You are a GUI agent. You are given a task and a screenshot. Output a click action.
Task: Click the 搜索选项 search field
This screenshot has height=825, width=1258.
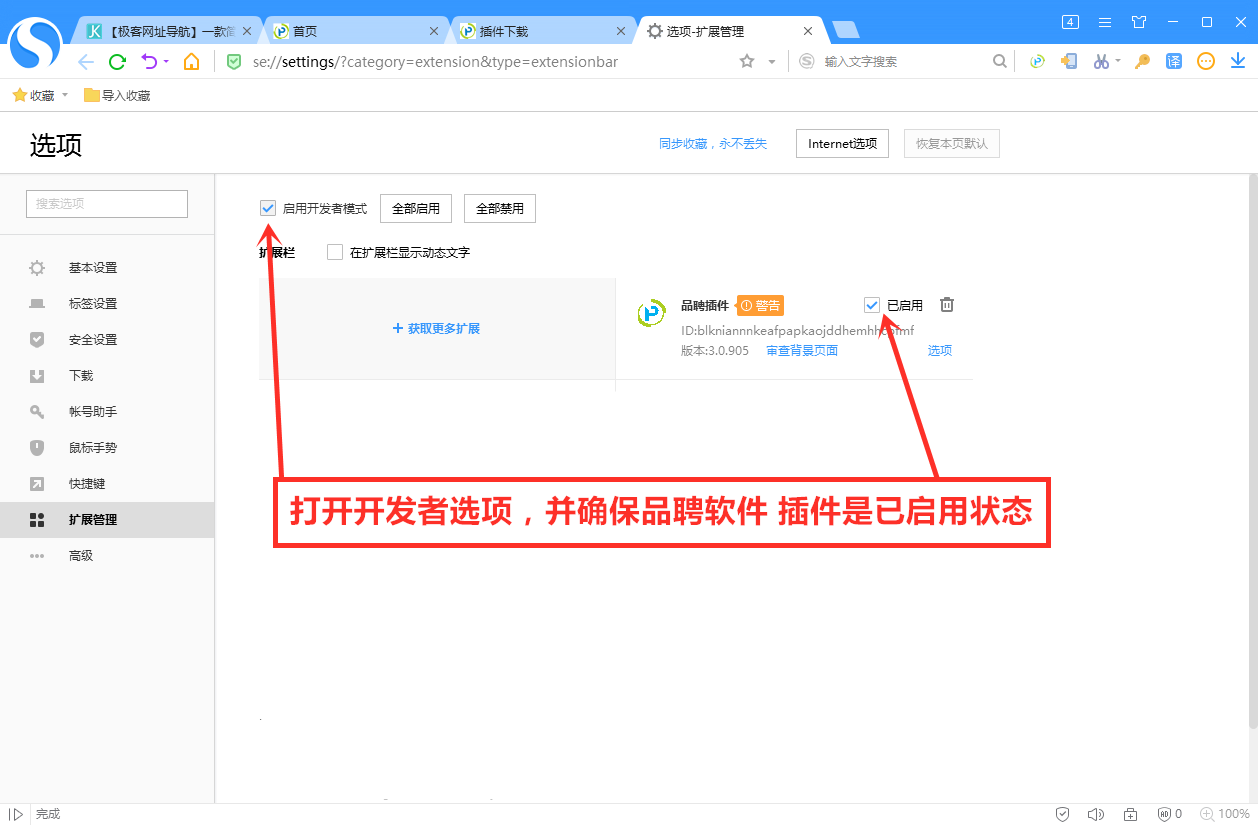point(106,203)
